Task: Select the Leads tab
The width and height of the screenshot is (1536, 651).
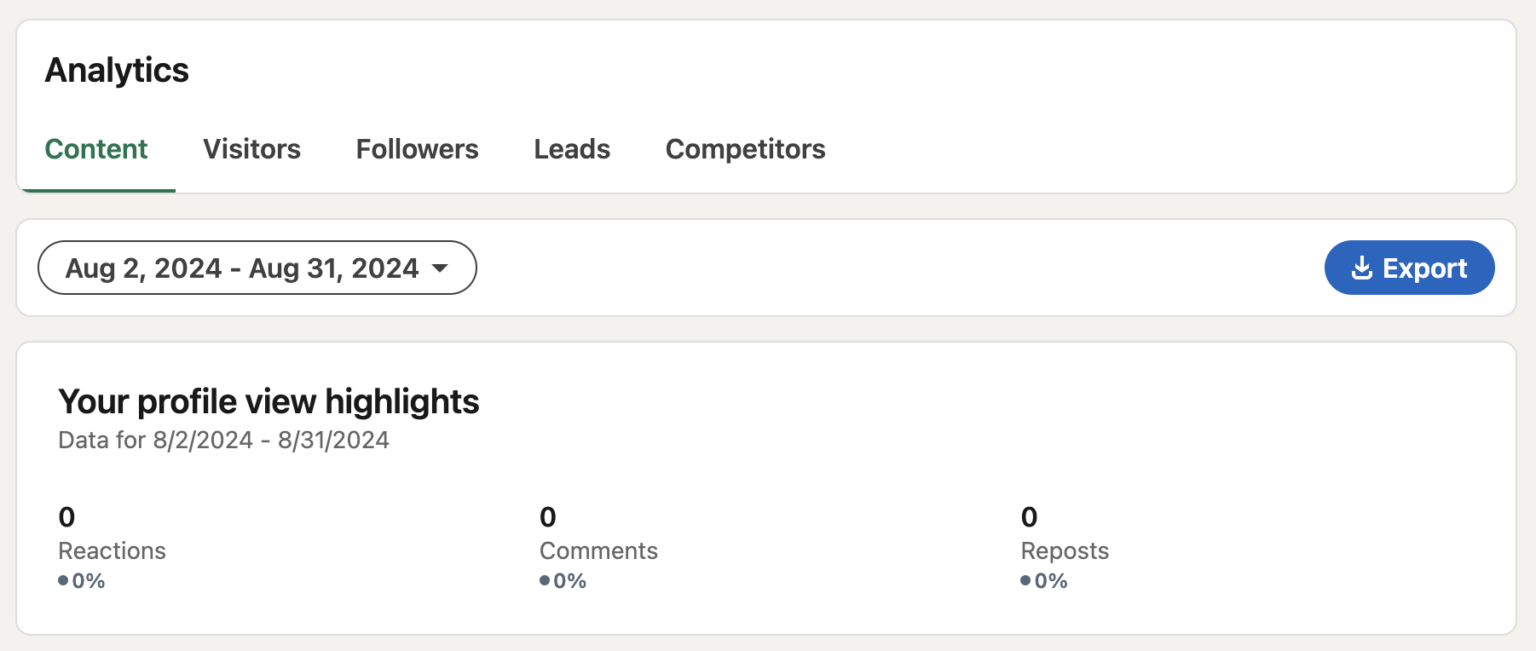Action: click(x=571, y=148)
